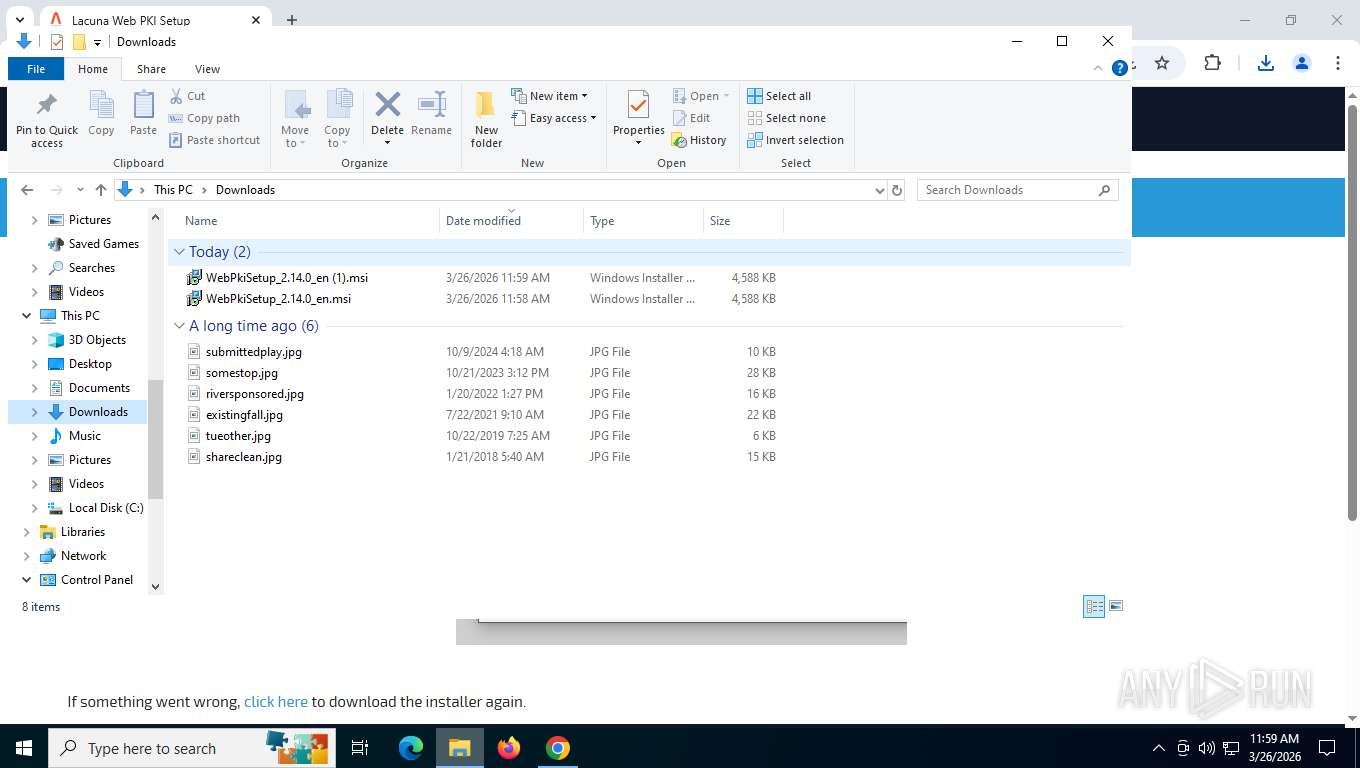Screen dimensions: 1360x768
Task: Click the Paste icon in ribbon
Action: coord(144,104)
